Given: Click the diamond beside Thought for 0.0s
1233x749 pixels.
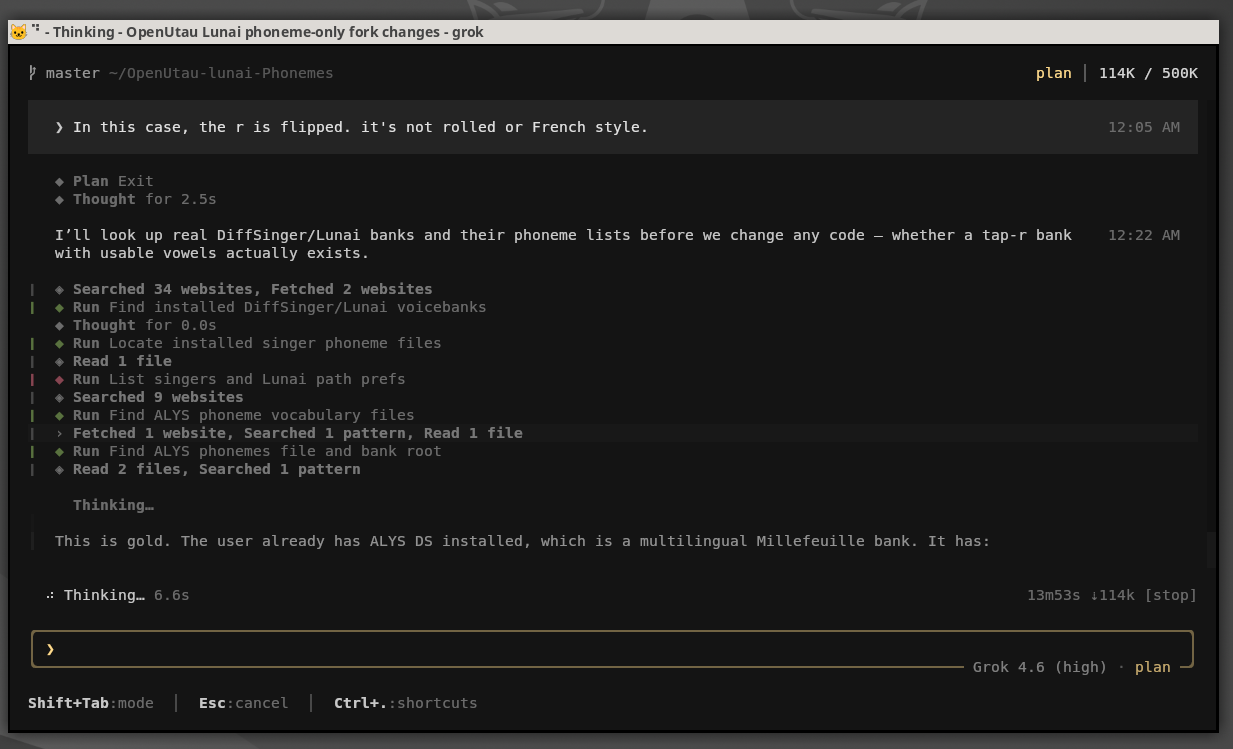Looking at the screenshot, I should tap(60, 325).
